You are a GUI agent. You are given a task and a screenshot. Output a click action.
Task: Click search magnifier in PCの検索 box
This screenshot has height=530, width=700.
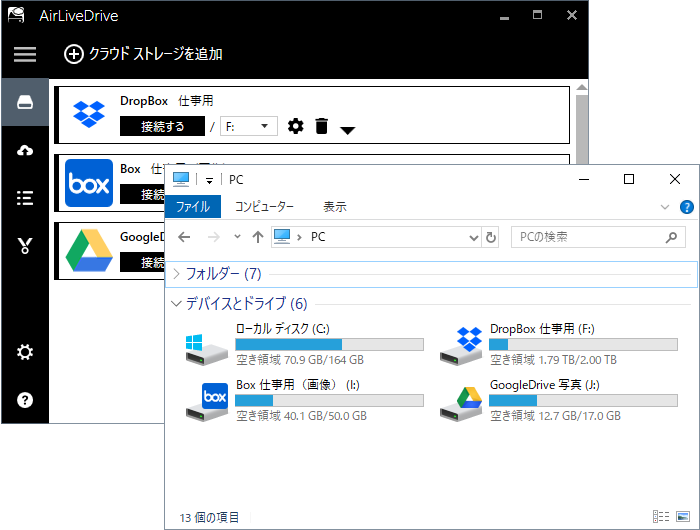(671, 237)
